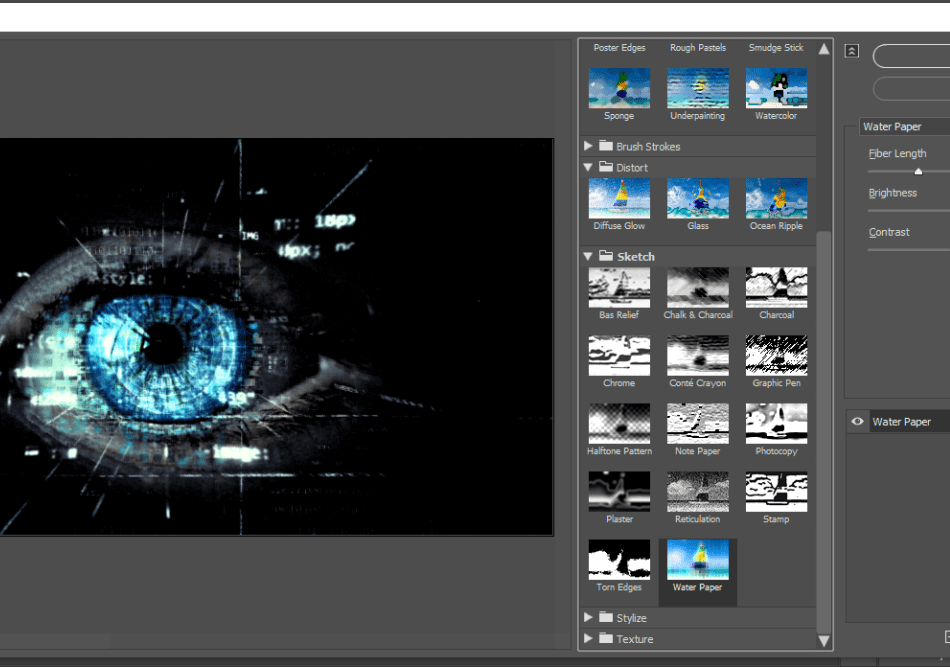This screenshot has height=667, width=950.
Task: Click the Brightness slider track
Action: pos(909,211)
